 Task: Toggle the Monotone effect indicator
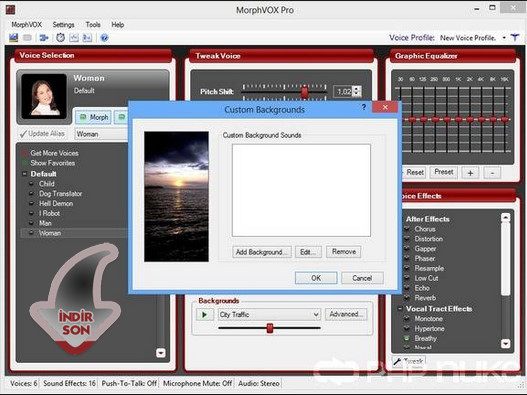[407, 319]
